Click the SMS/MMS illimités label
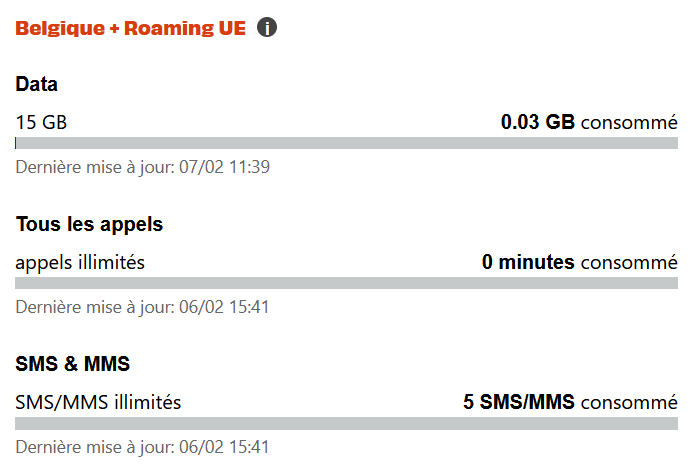 [98, 403]
